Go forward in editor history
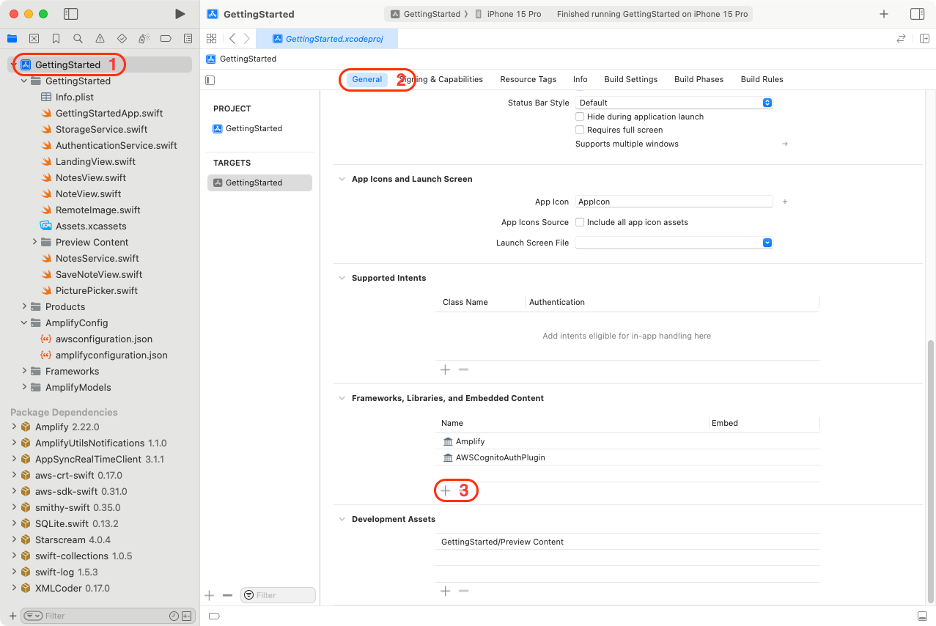Image resolution: width=936 pixels, height=626 pixels. 247,39
